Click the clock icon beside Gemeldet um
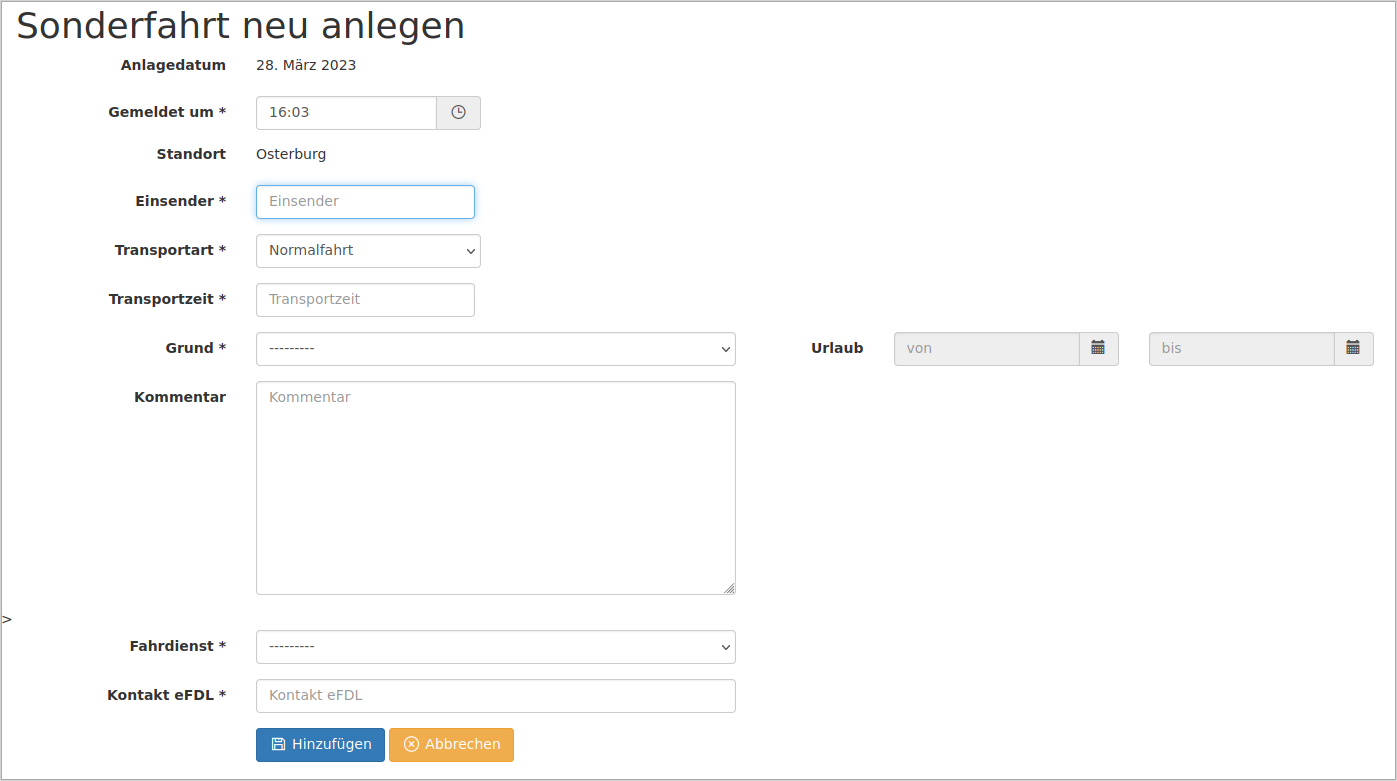The height and width of the screenshot is (781, 1397). point(458,113)
